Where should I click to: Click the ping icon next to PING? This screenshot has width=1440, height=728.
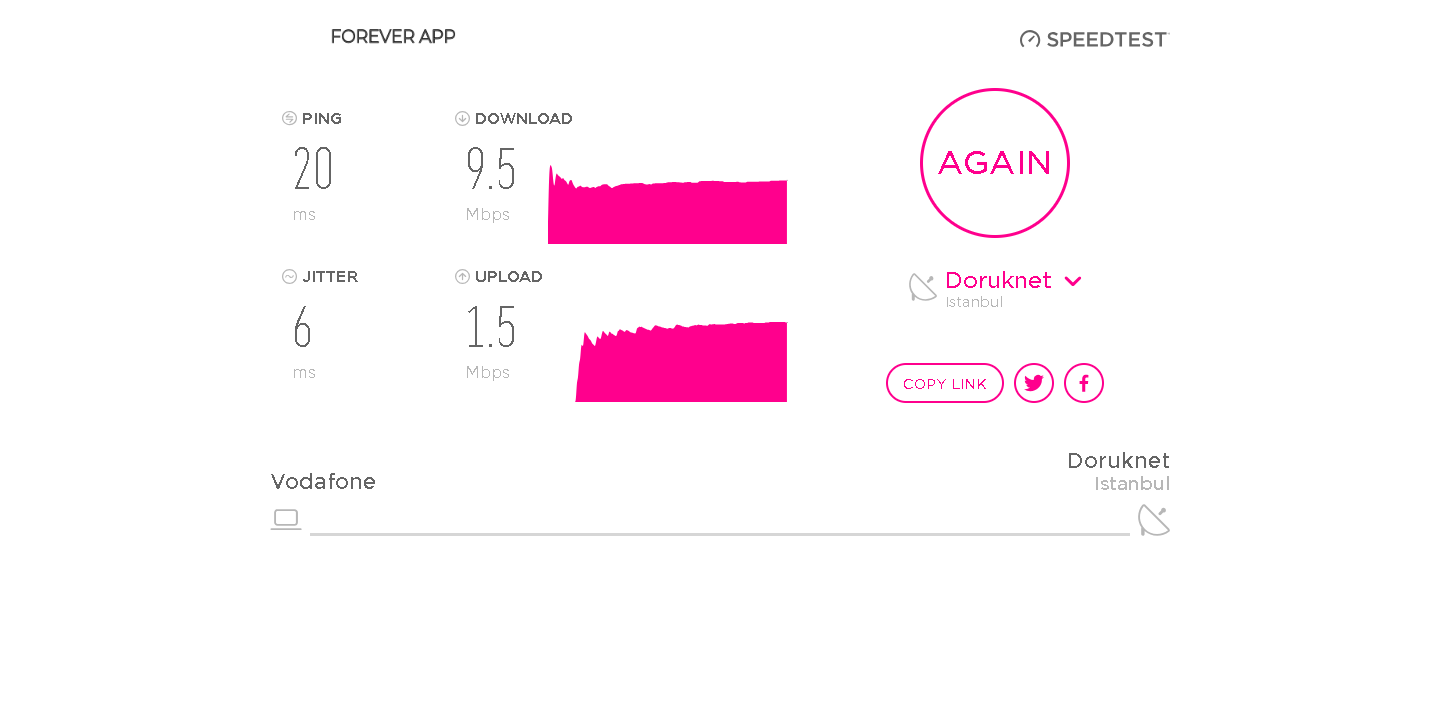[289, 118]
